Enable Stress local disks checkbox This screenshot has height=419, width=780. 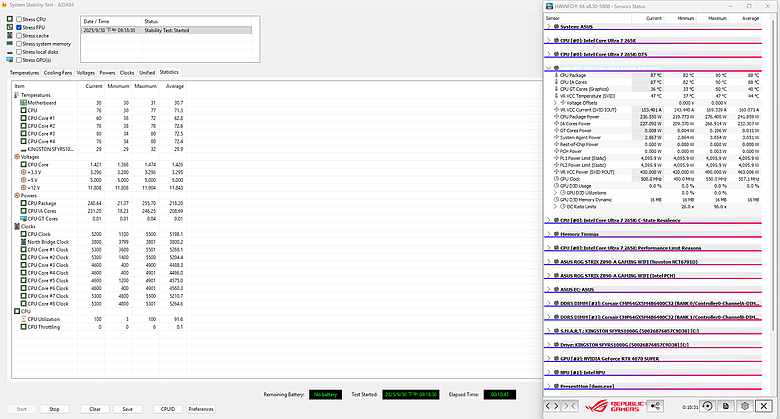click(x=19, y=52)
